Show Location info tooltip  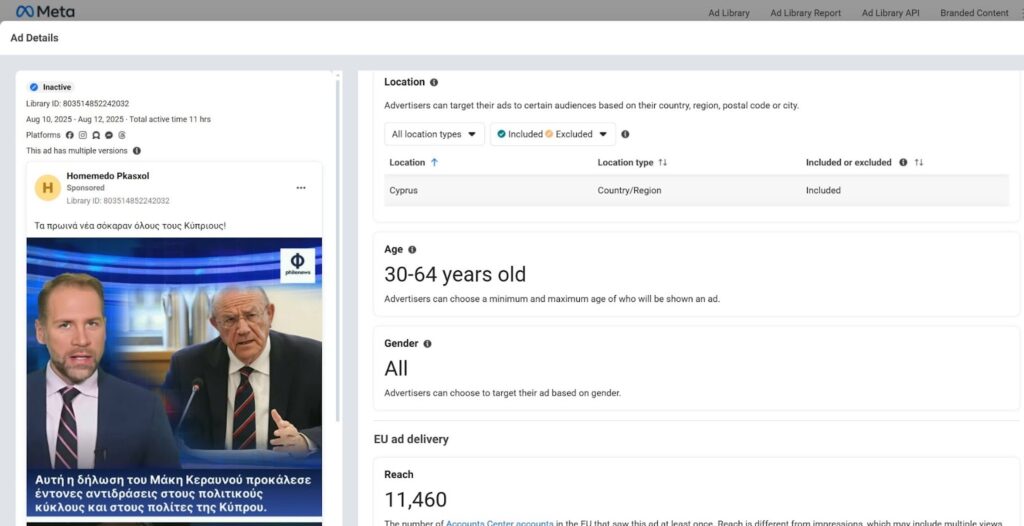coord(434,82)
